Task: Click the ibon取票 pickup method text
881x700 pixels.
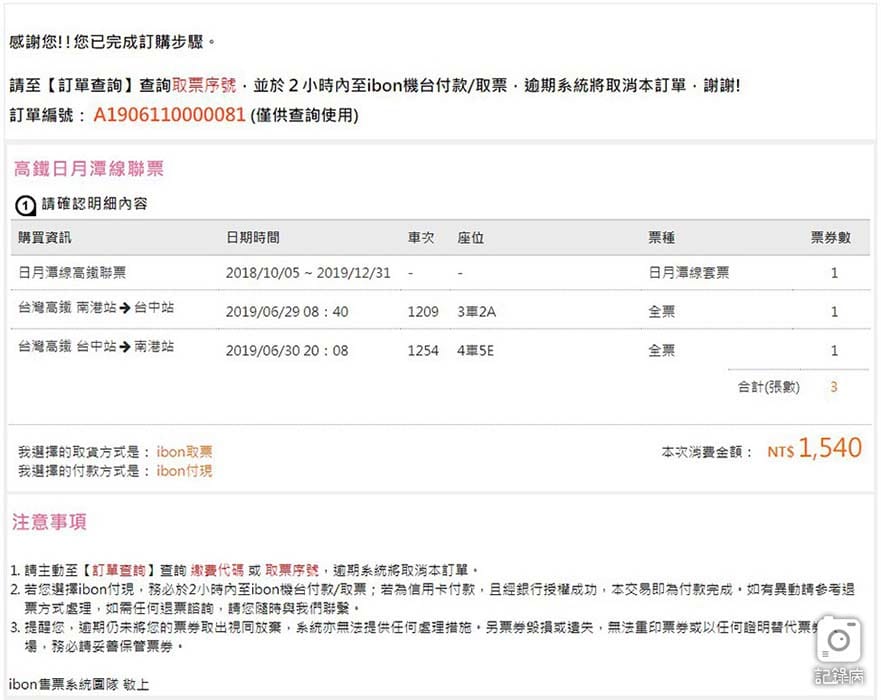Action: [x=185, y=452]
